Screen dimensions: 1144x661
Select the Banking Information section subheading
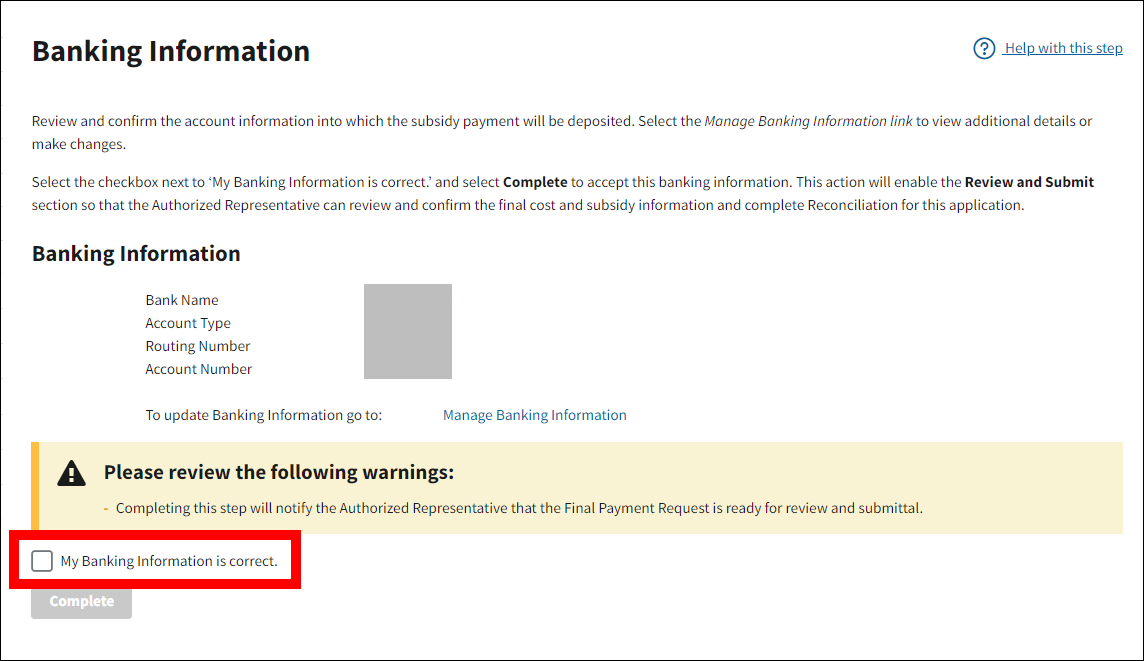click(x=136, y=254)
